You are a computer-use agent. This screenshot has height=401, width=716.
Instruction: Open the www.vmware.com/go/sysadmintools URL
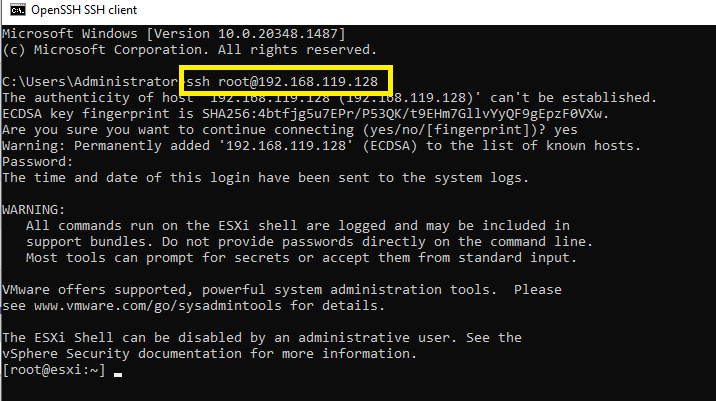[x=158, y=306]
